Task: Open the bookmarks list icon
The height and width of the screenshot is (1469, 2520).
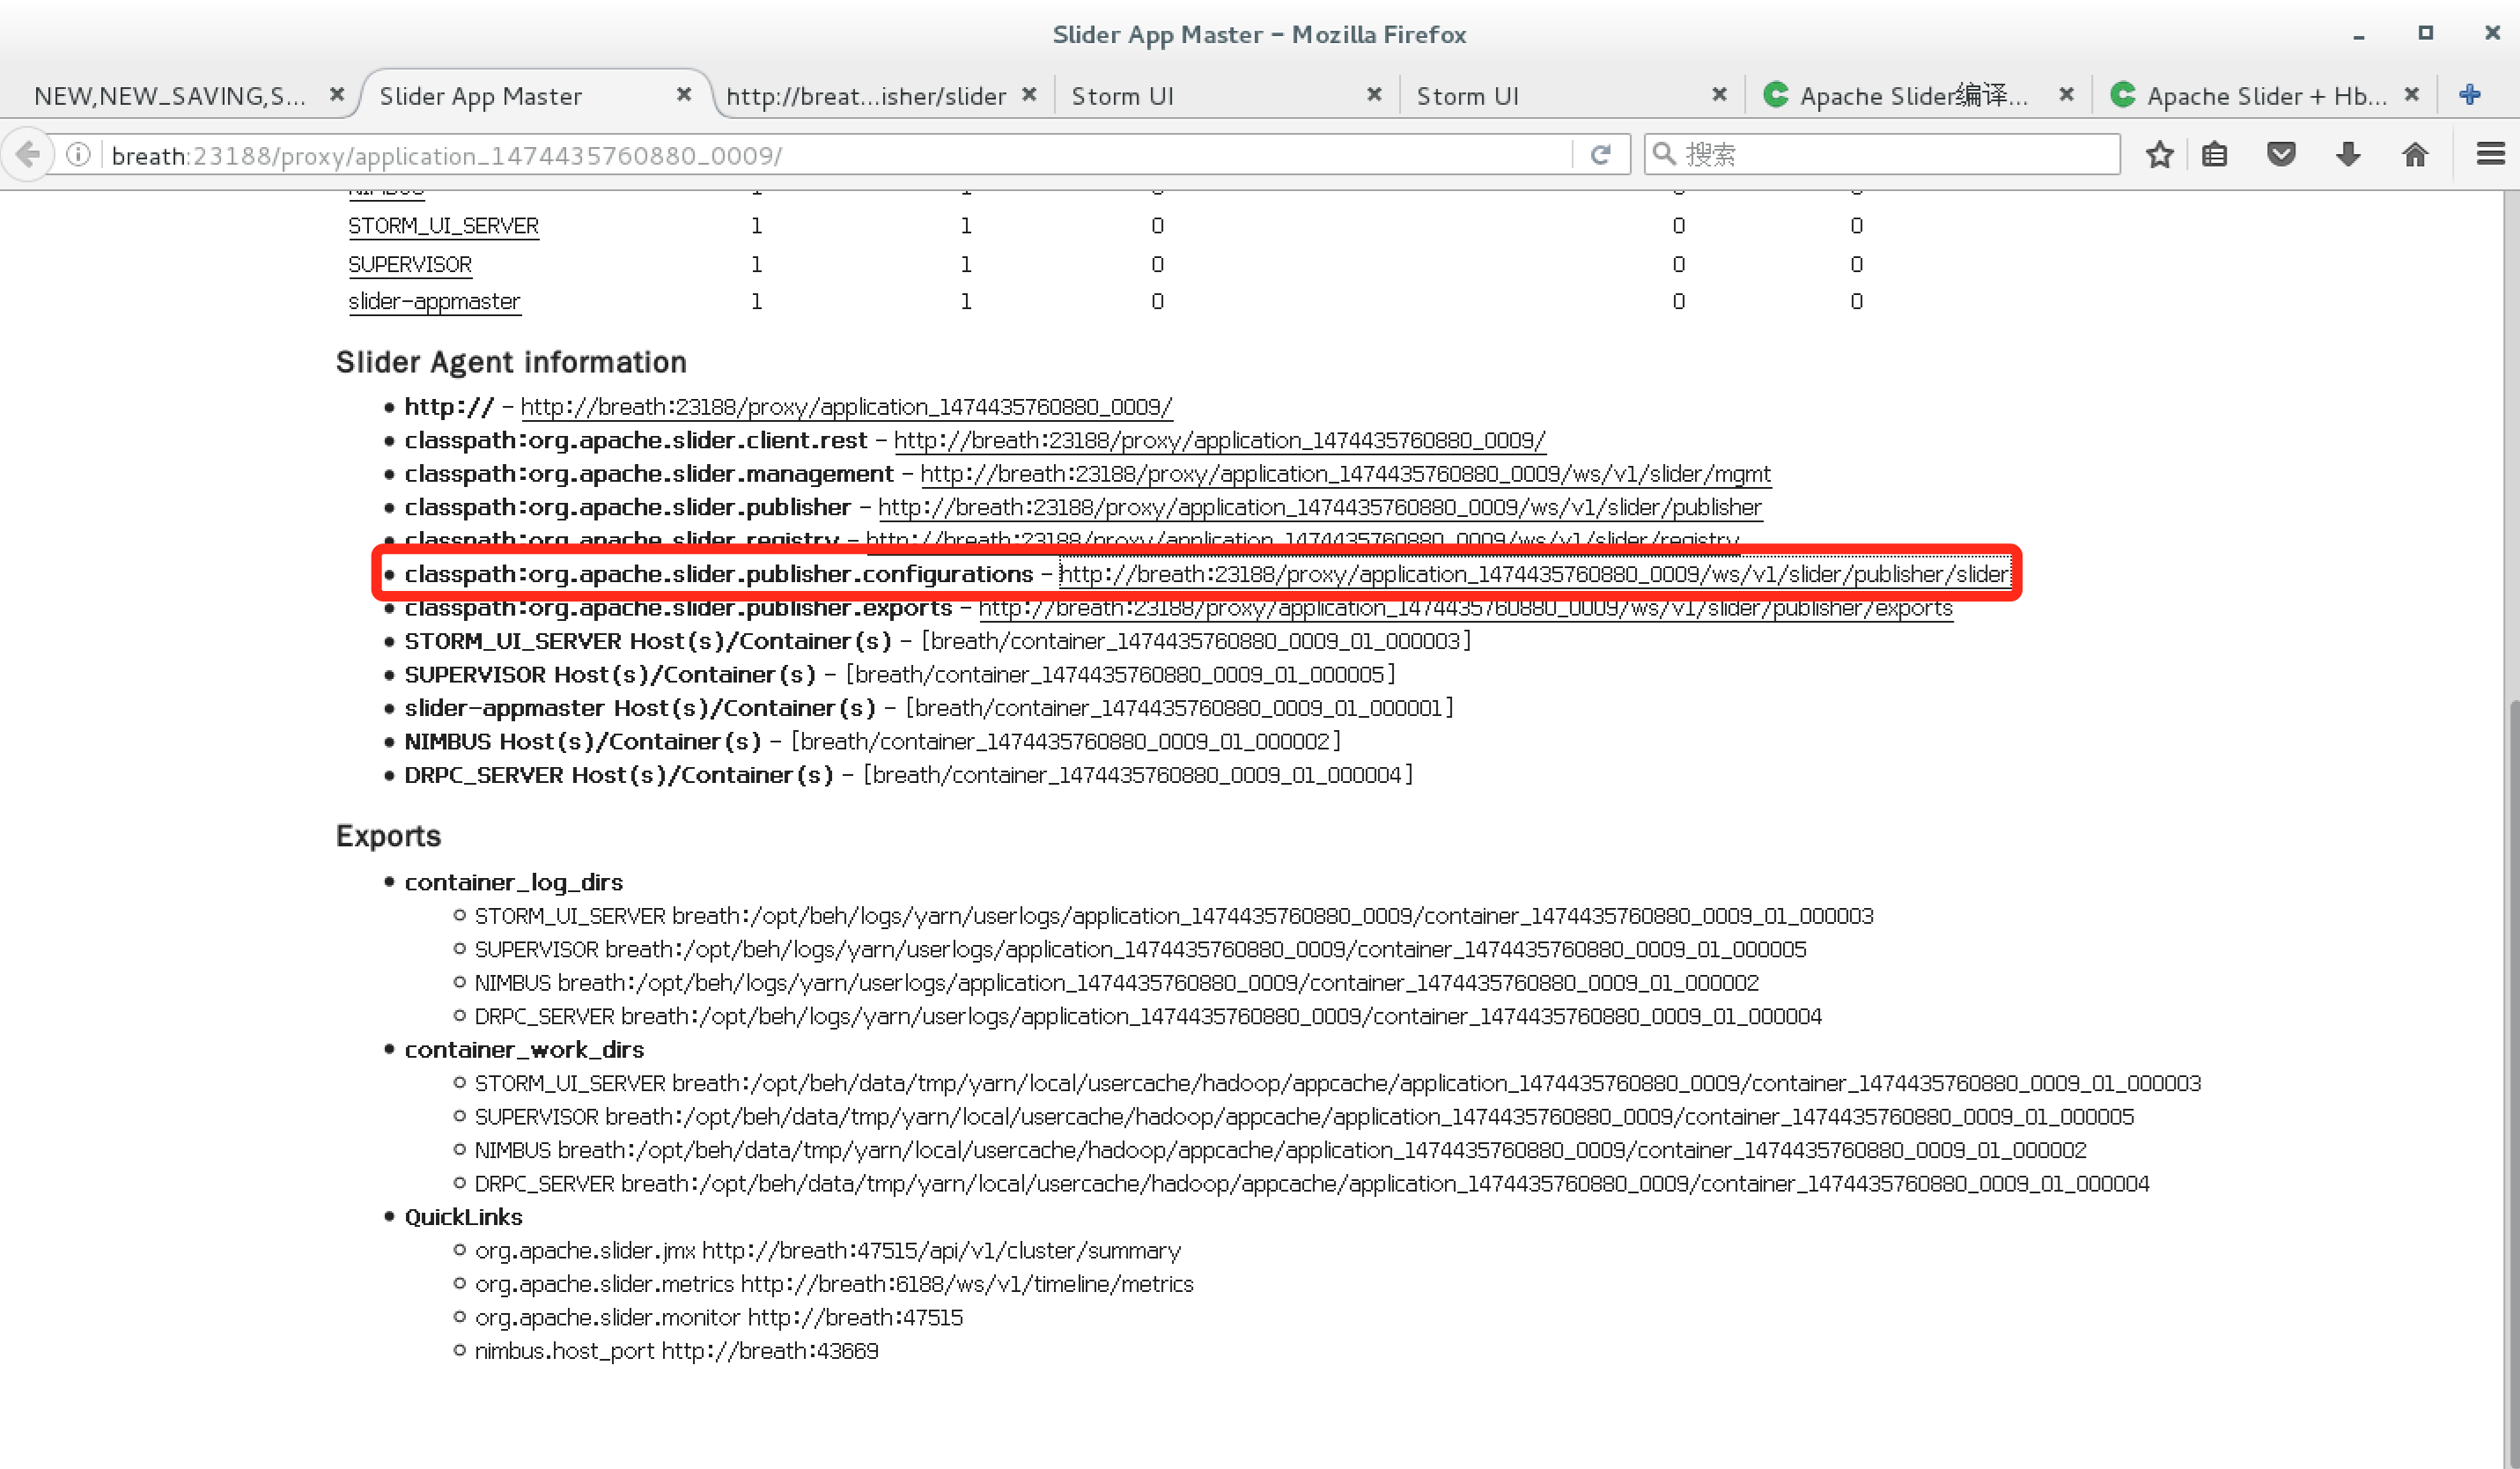Action: [x=2214, y=154]
